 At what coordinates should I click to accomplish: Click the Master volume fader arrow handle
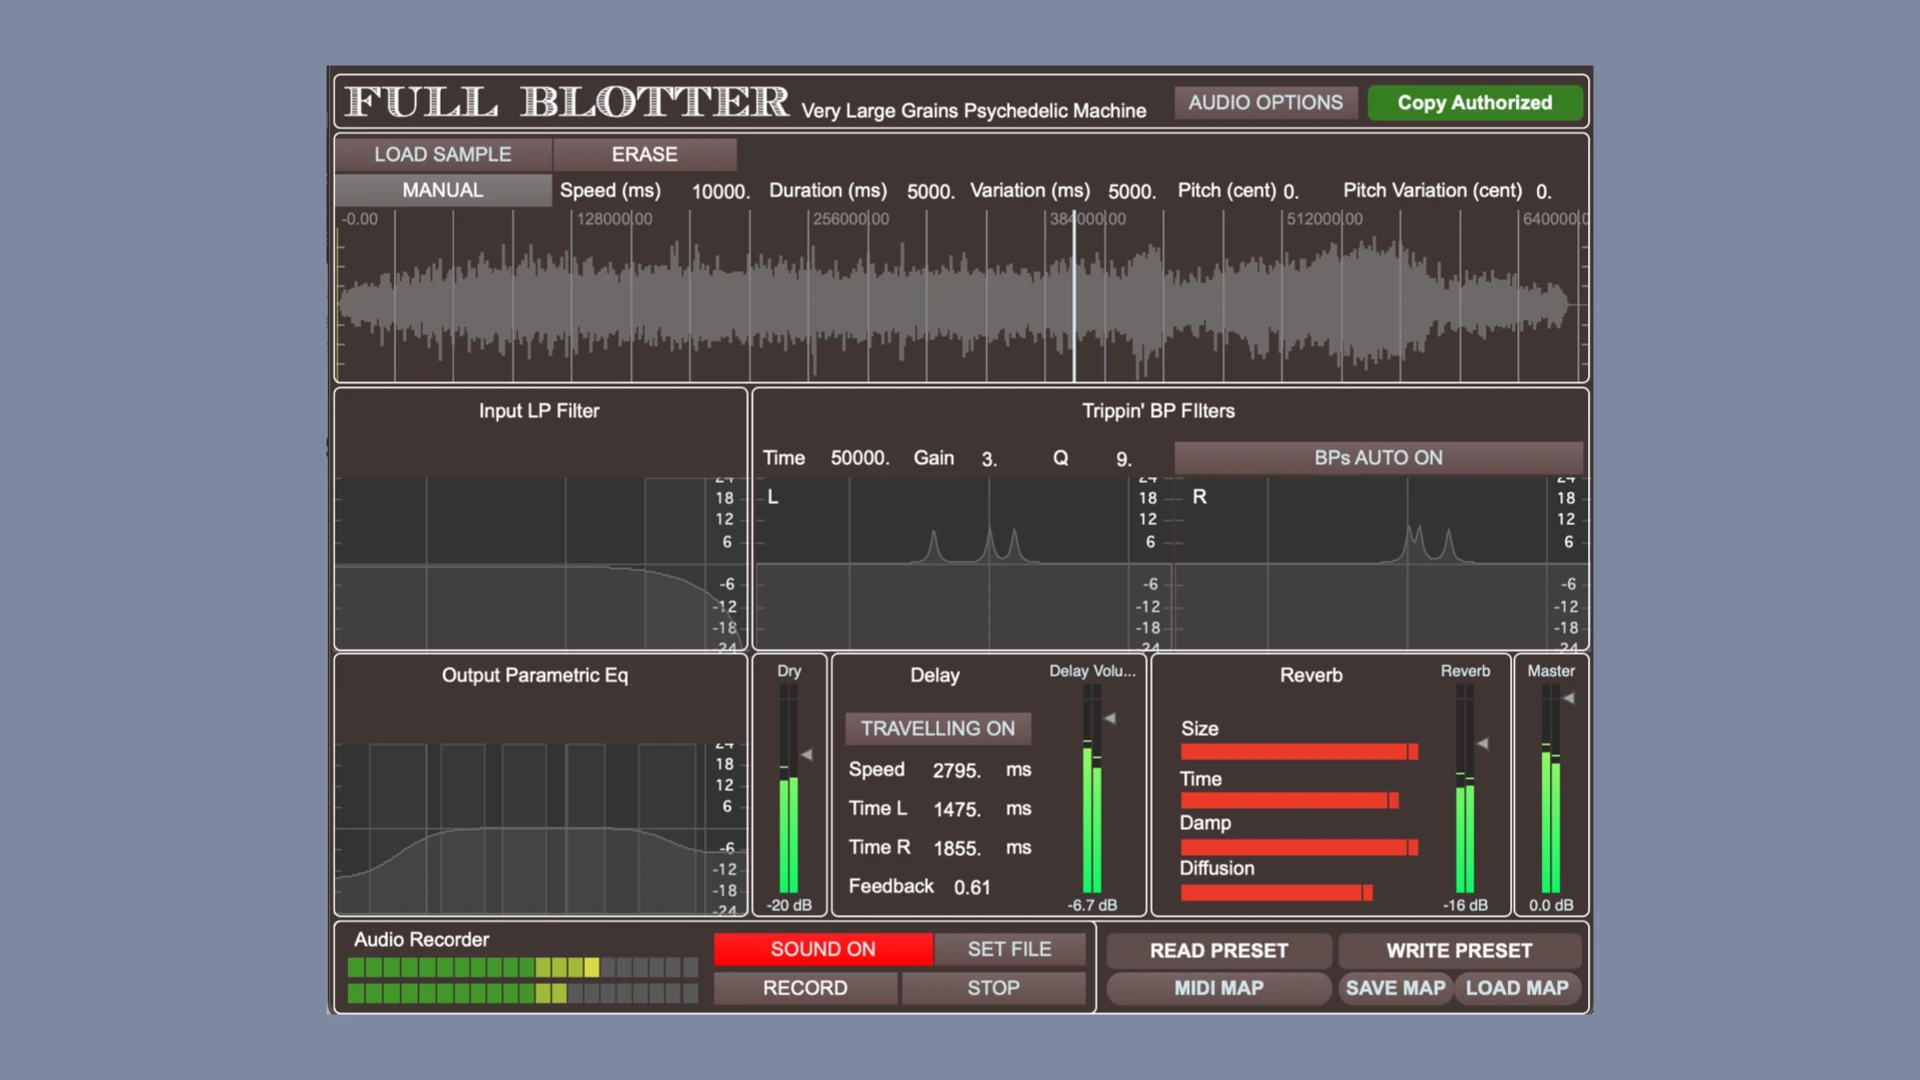pos(1569,698)
